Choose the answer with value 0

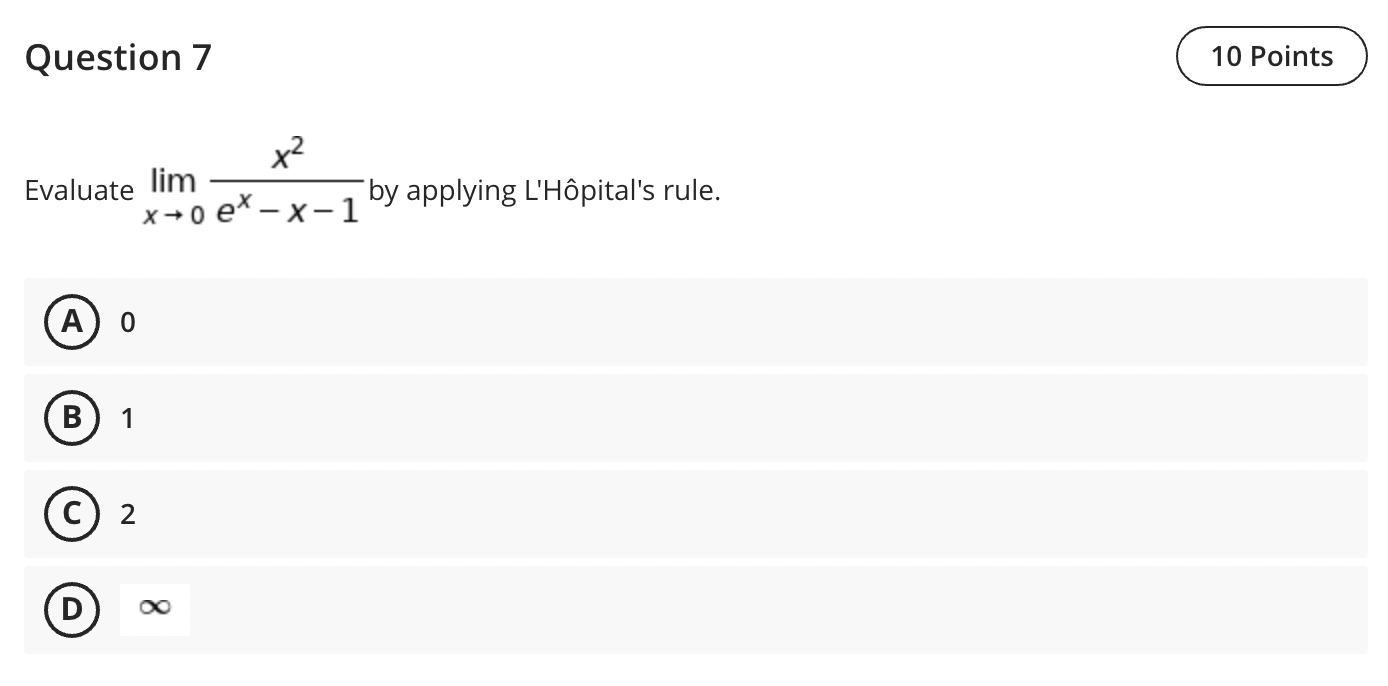(x=126, y=322)
